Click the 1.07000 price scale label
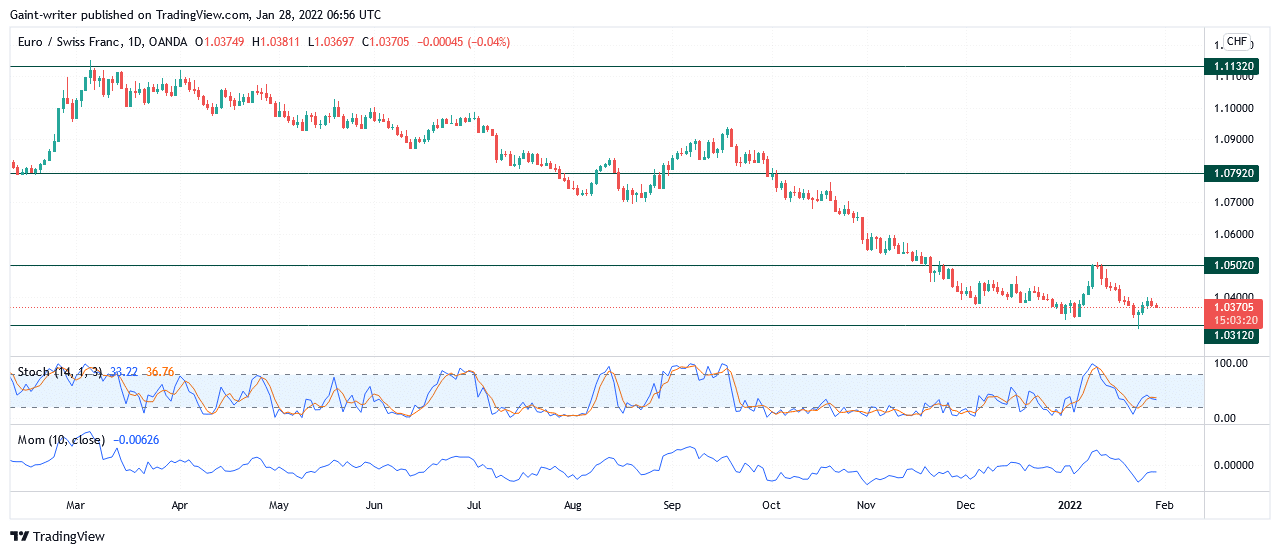 tap(1235, 202)
